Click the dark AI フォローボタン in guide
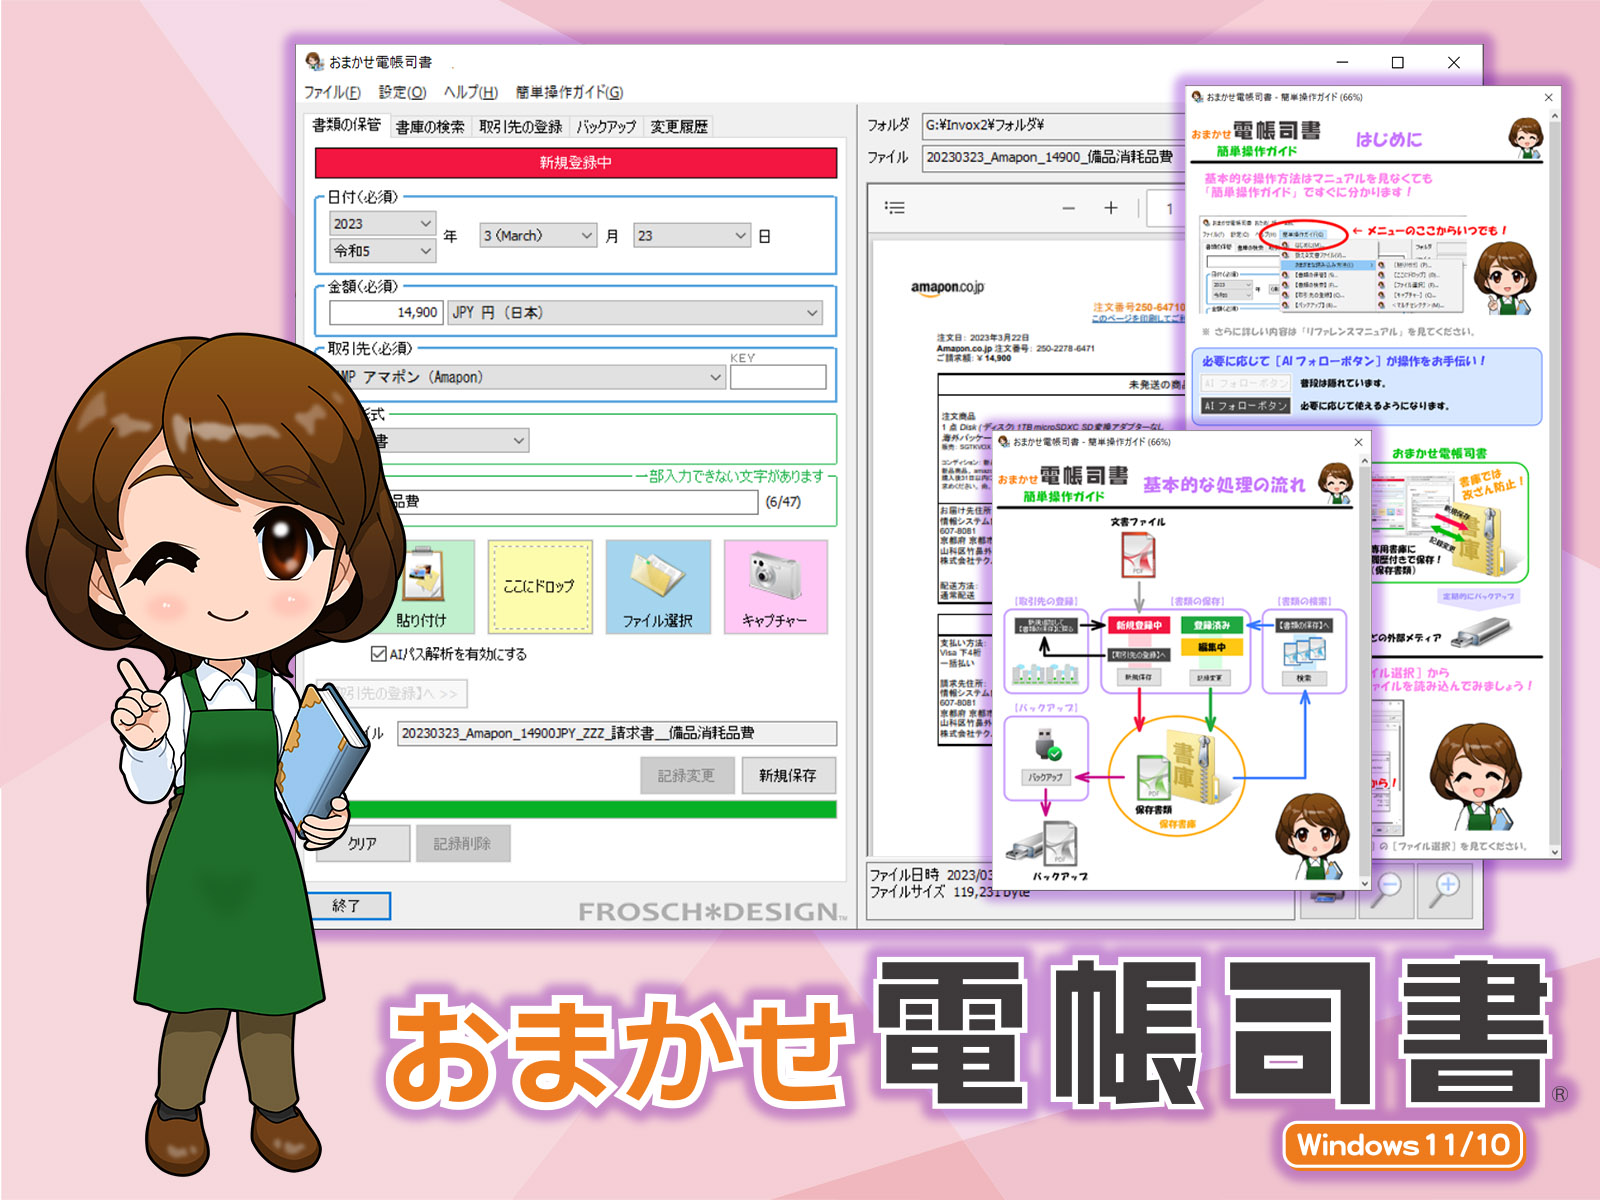 pyautogui.click(x=1245, y=406)
